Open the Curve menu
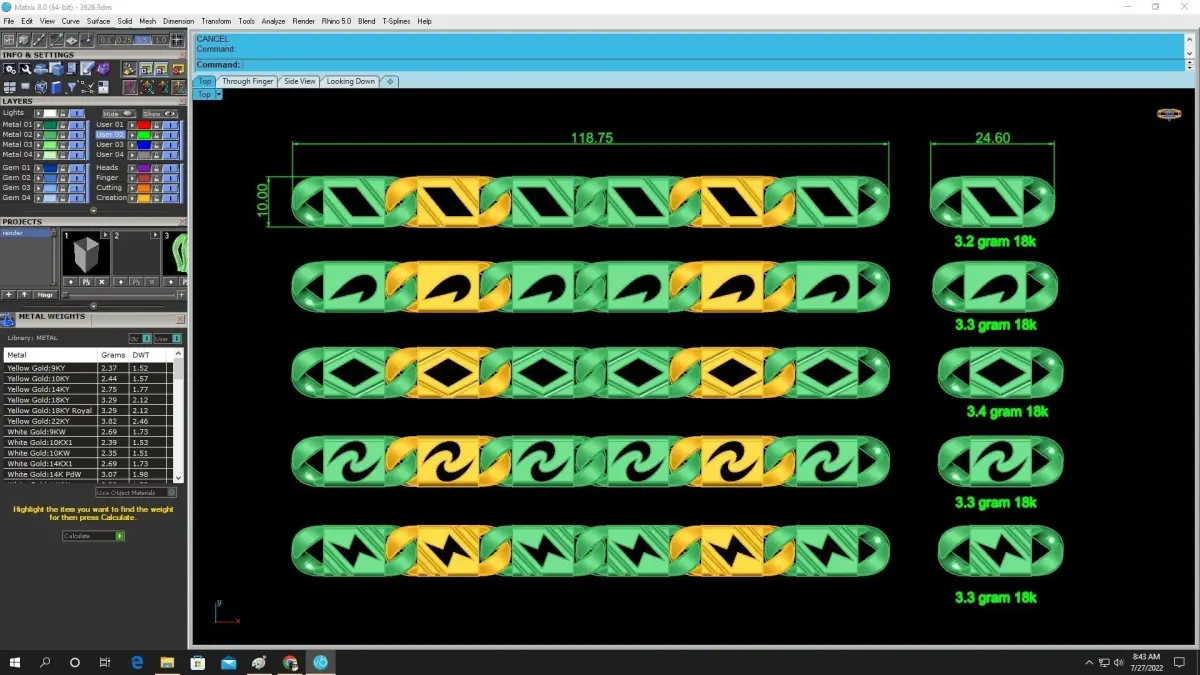The width and height of the screenshot is (1200, 675). pos(70,21)
